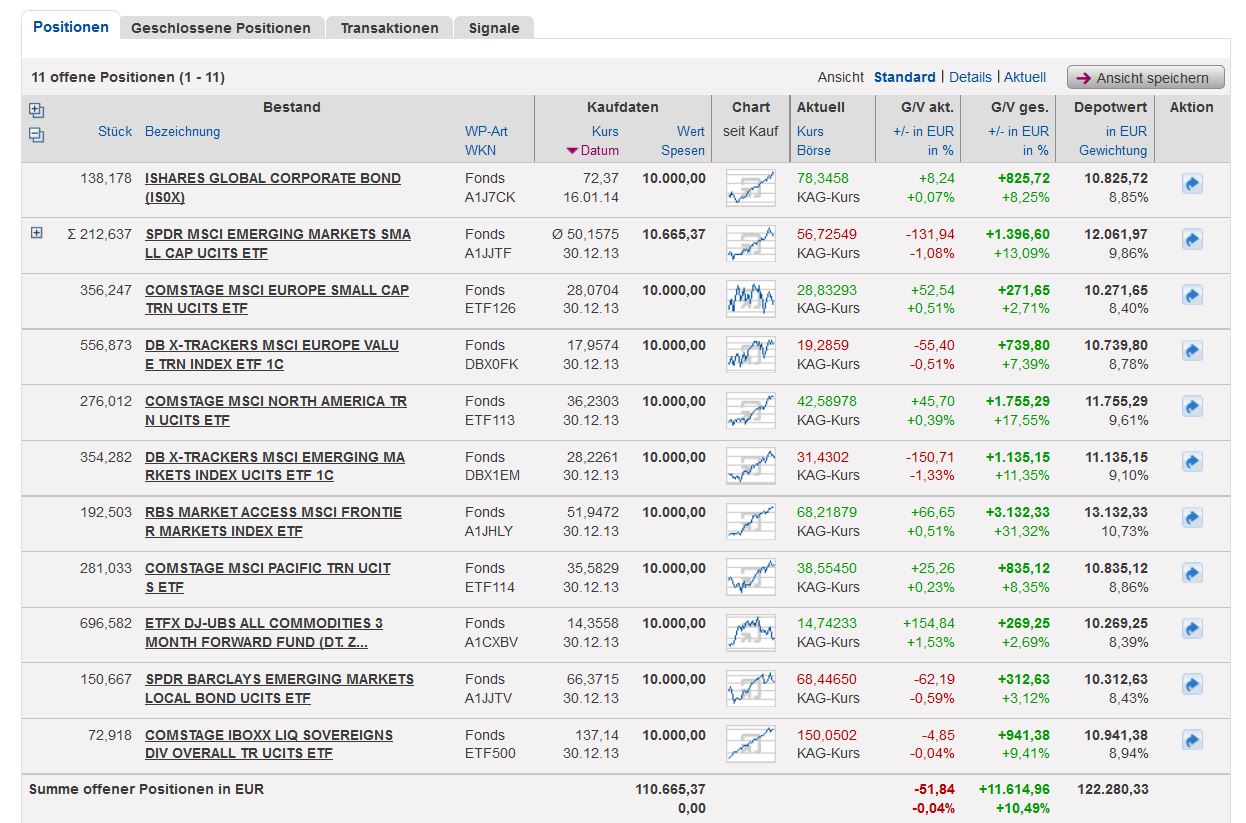Select the Signale tab
This screenshot has height=823, width=1246.
point(494,28)
